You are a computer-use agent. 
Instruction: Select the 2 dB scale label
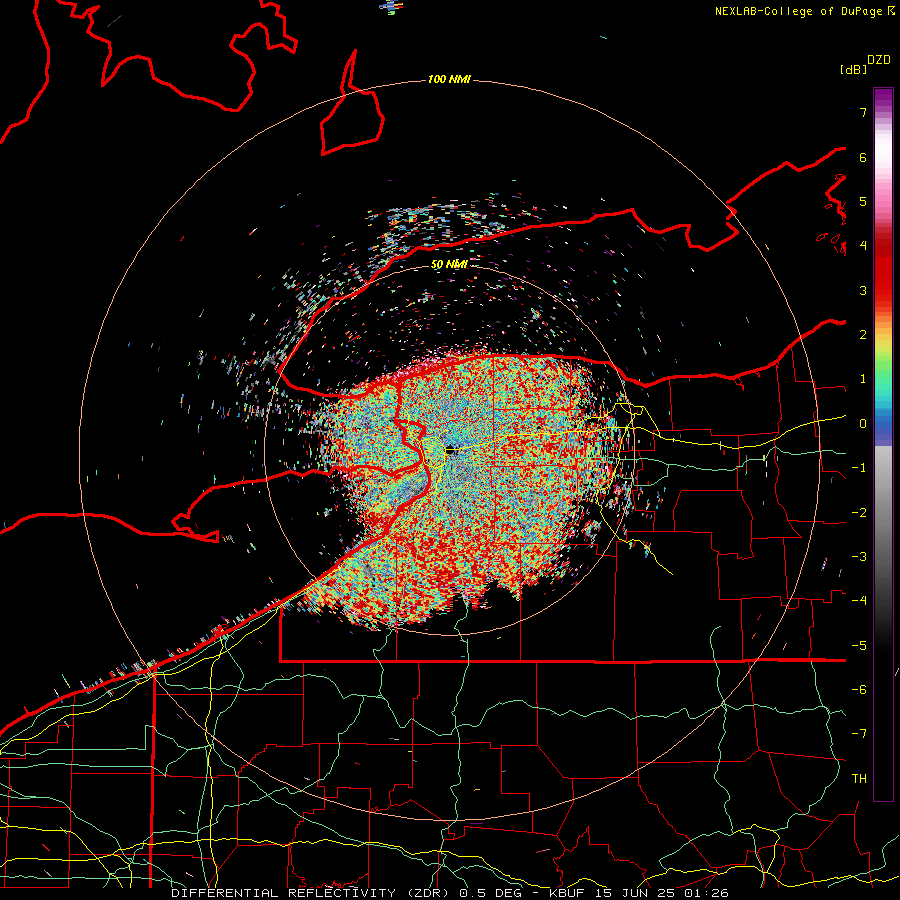click(x=863, y=335)
